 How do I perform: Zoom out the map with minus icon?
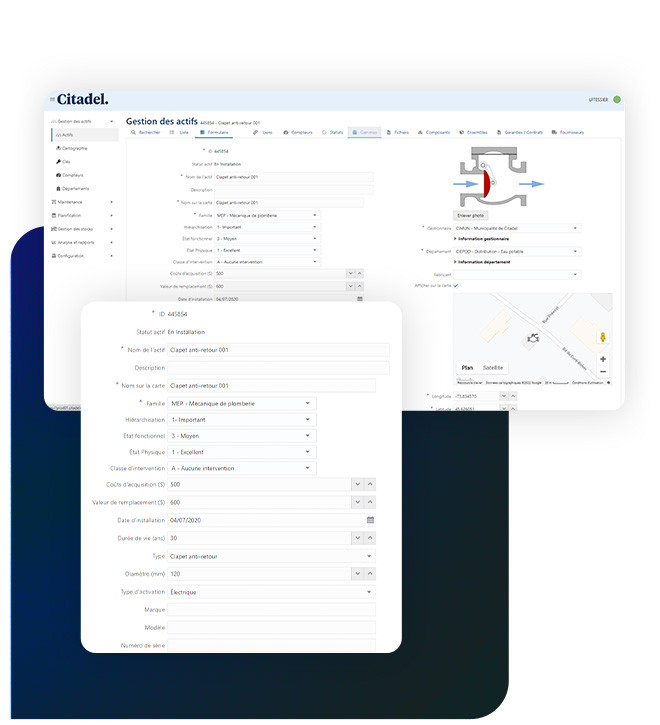point(603,372)
